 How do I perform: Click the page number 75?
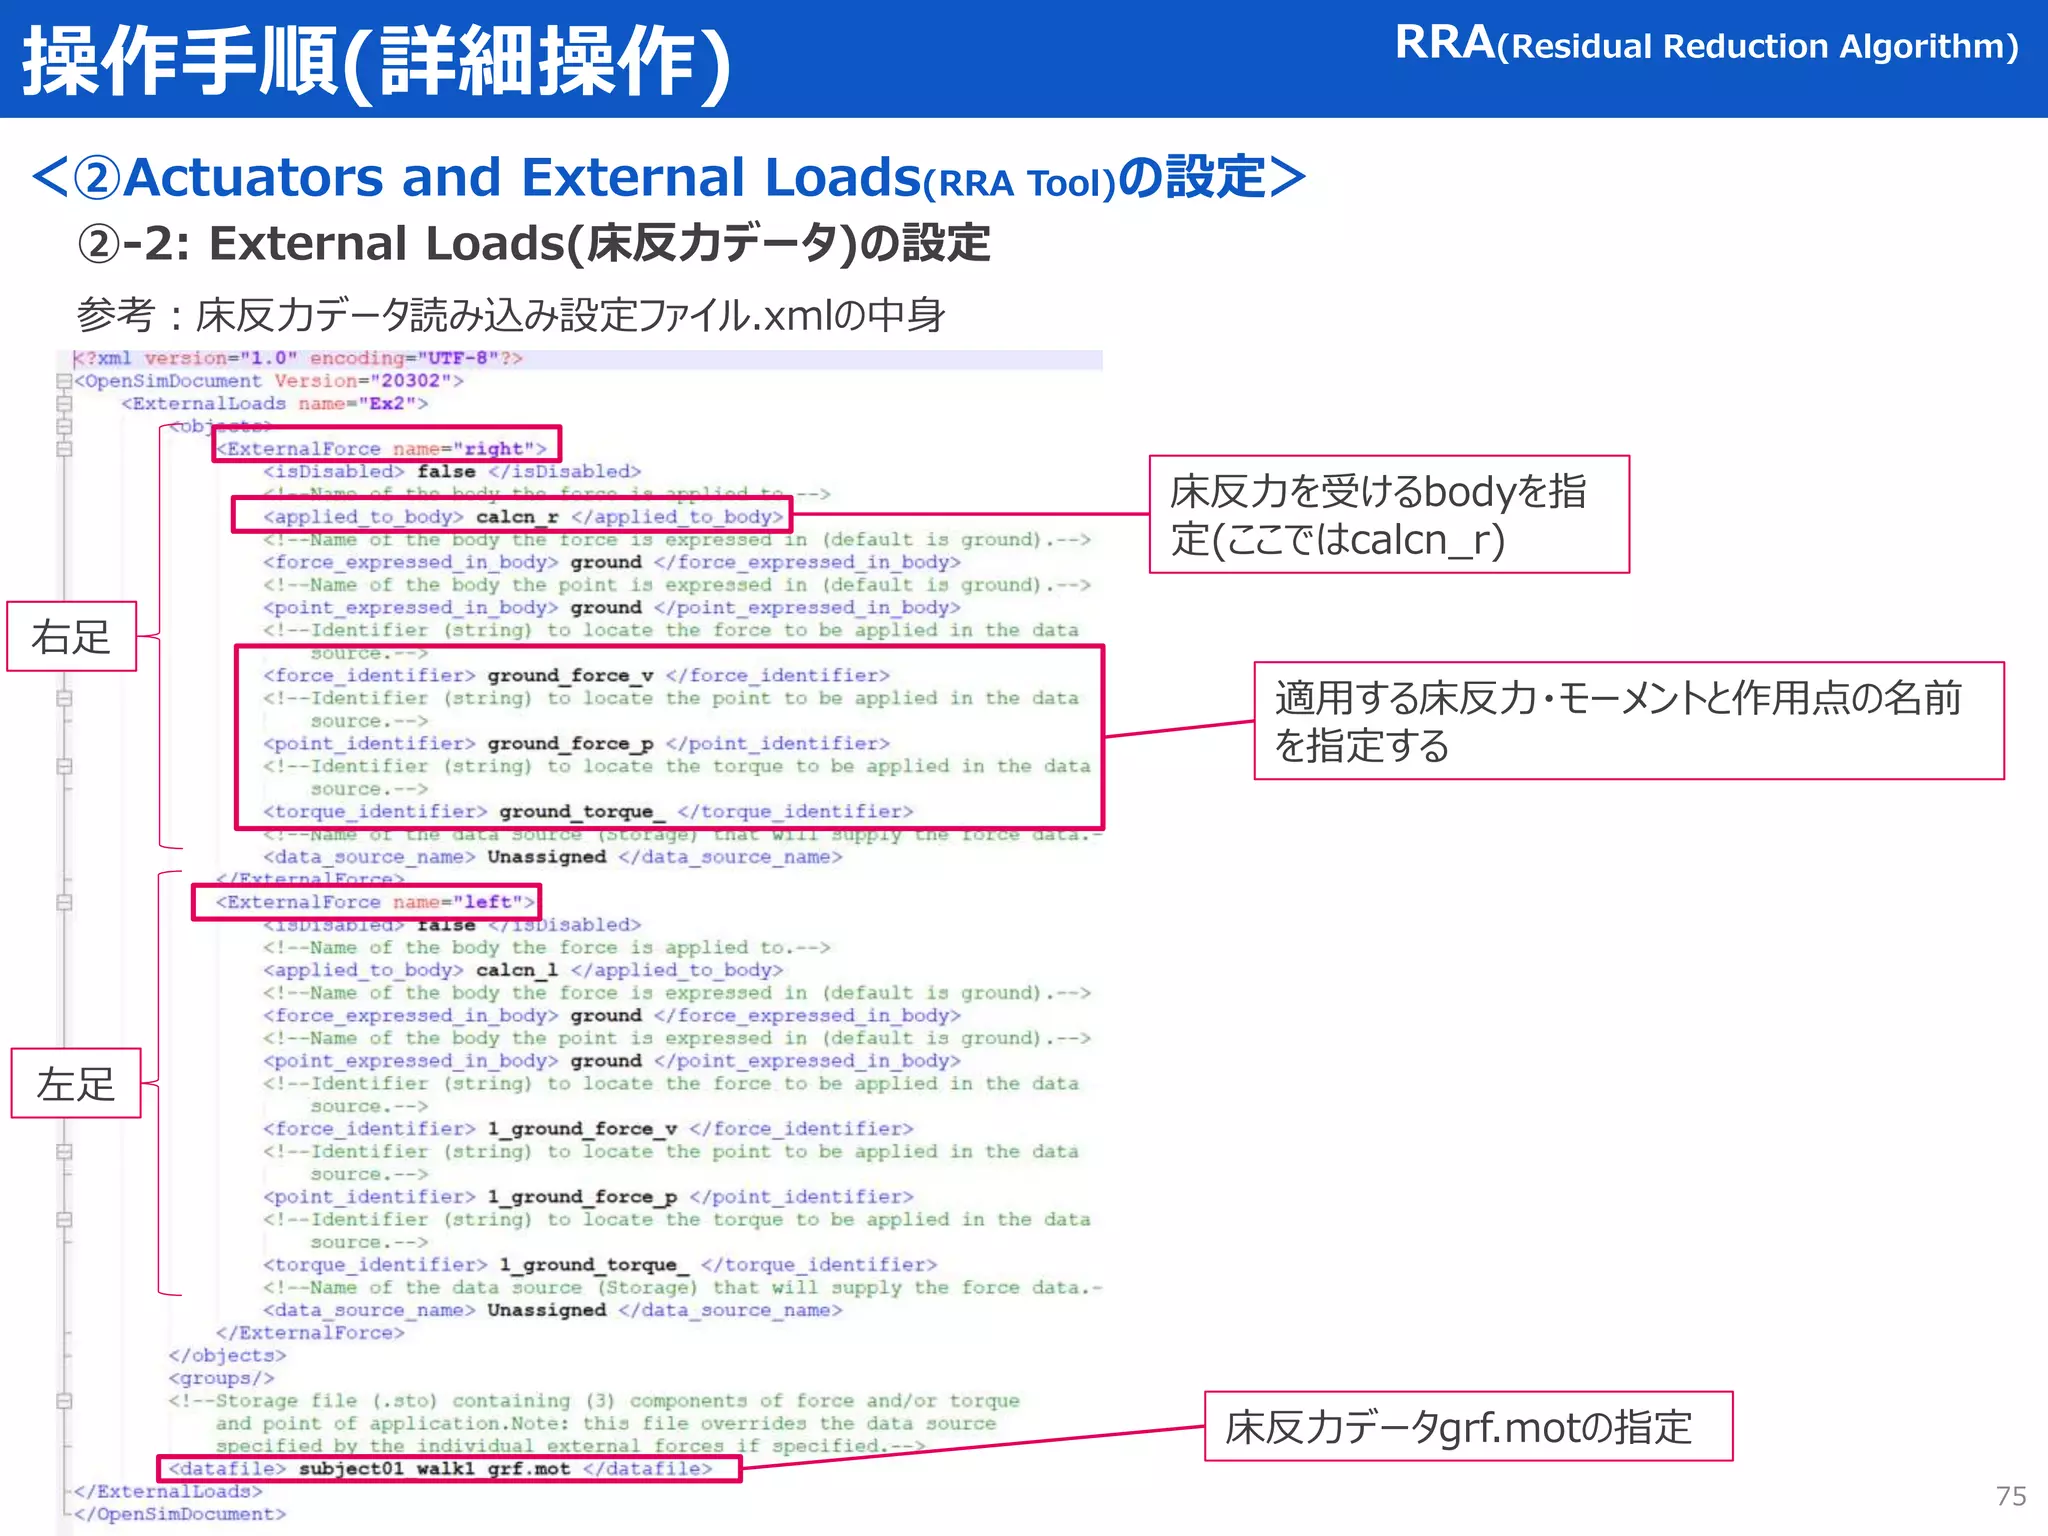click(2011, 1496)
